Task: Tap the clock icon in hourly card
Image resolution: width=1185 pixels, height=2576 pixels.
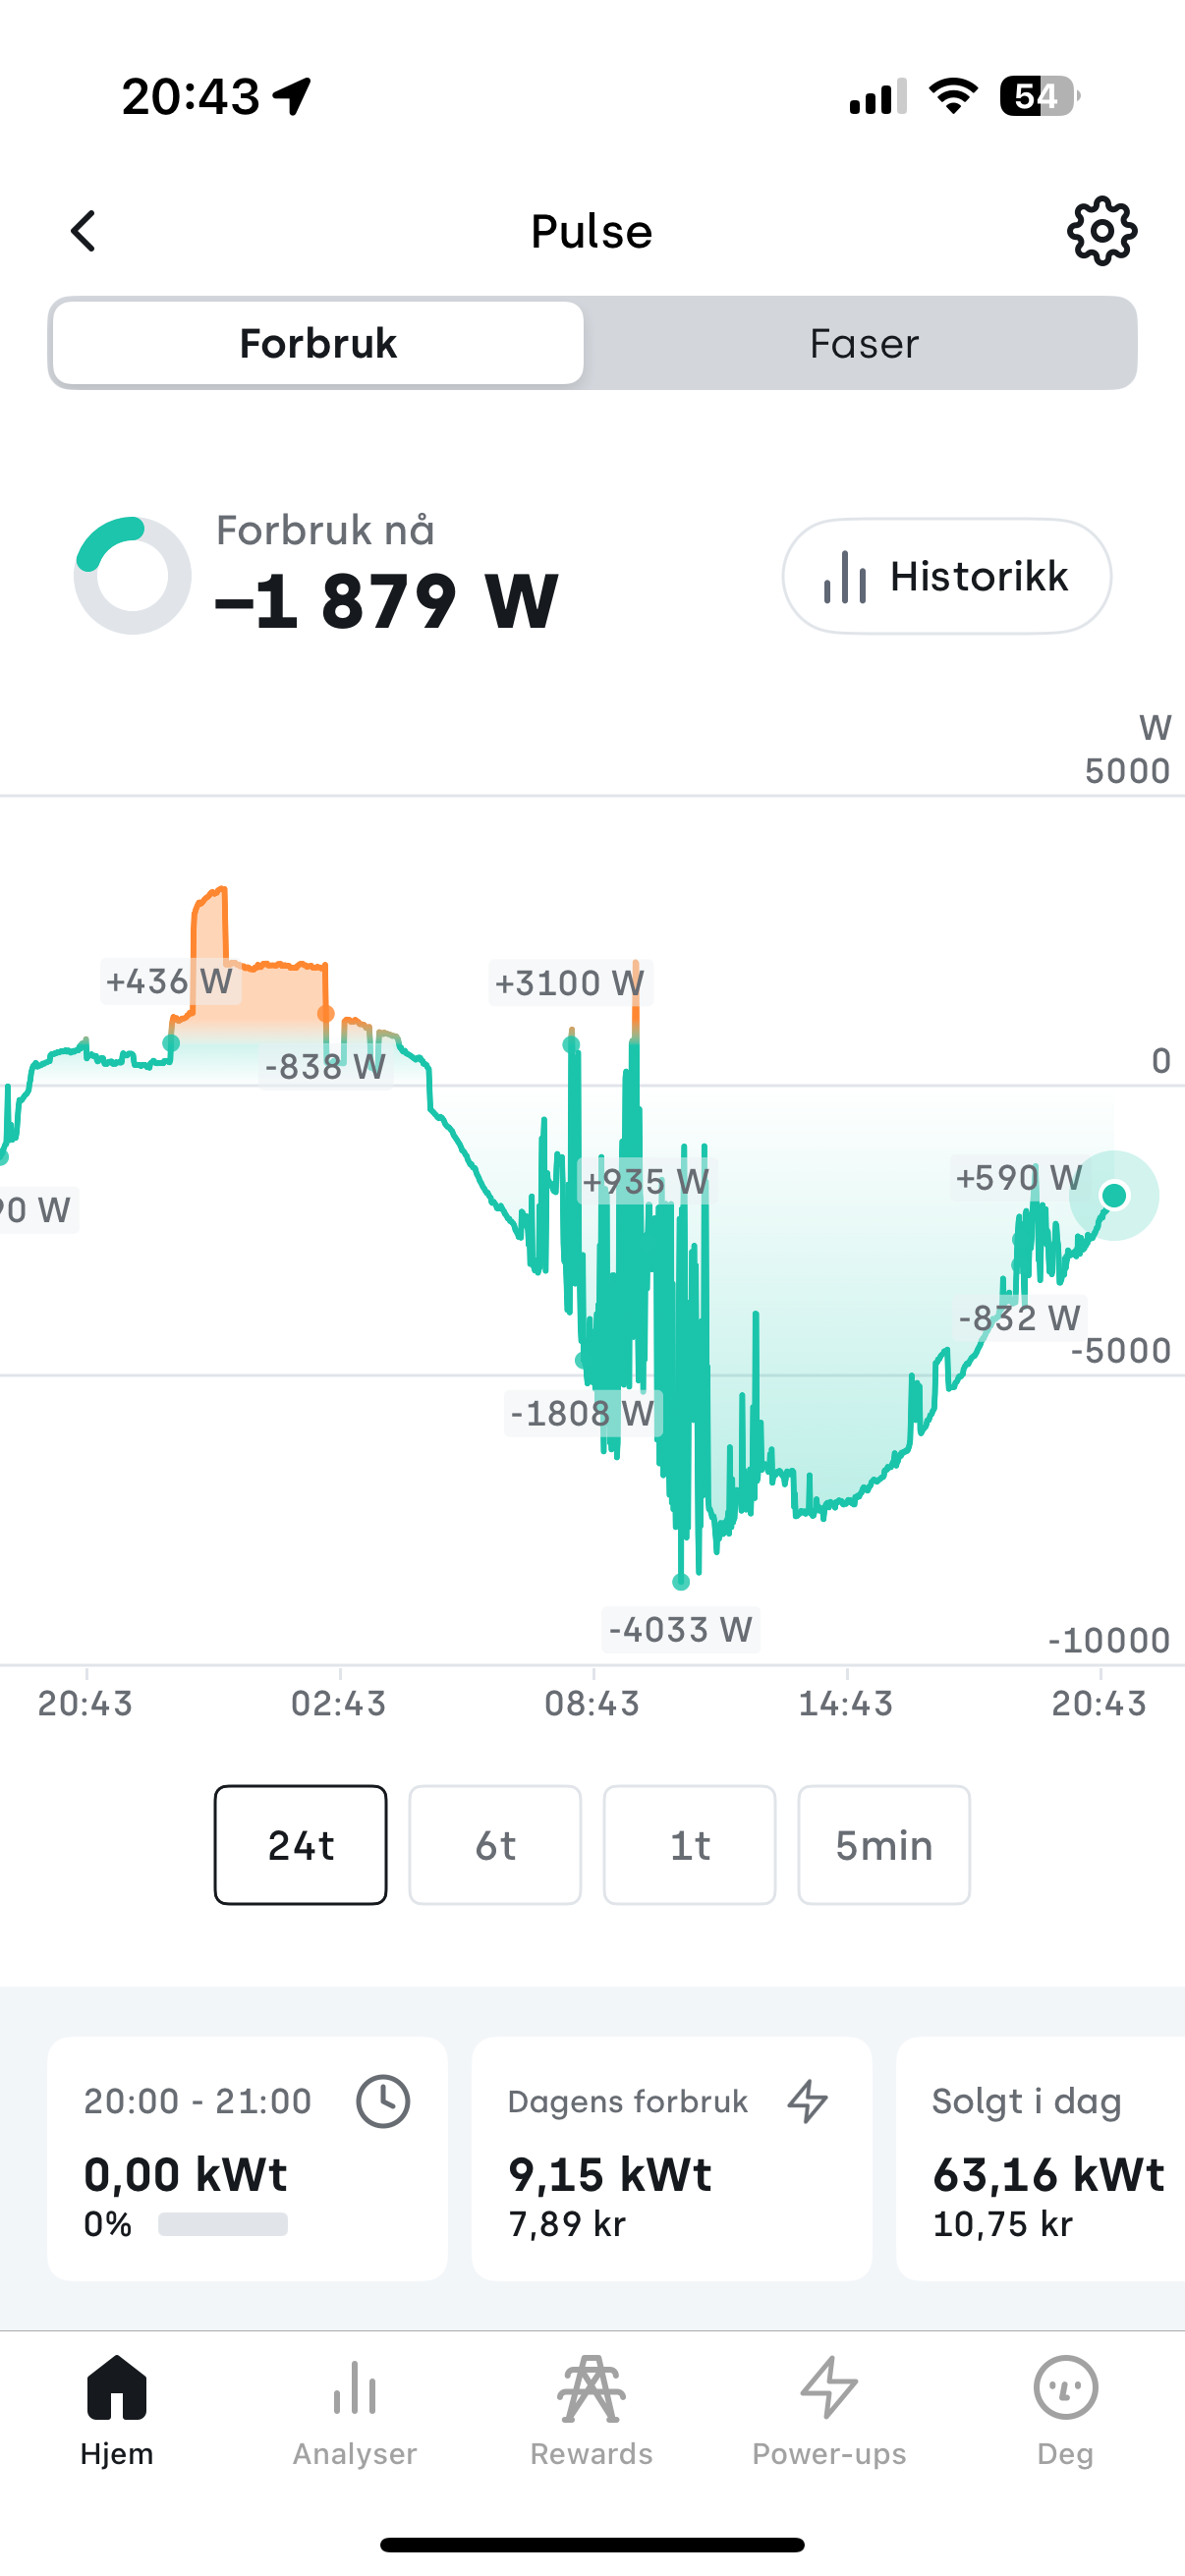Action: point(383,2101)
